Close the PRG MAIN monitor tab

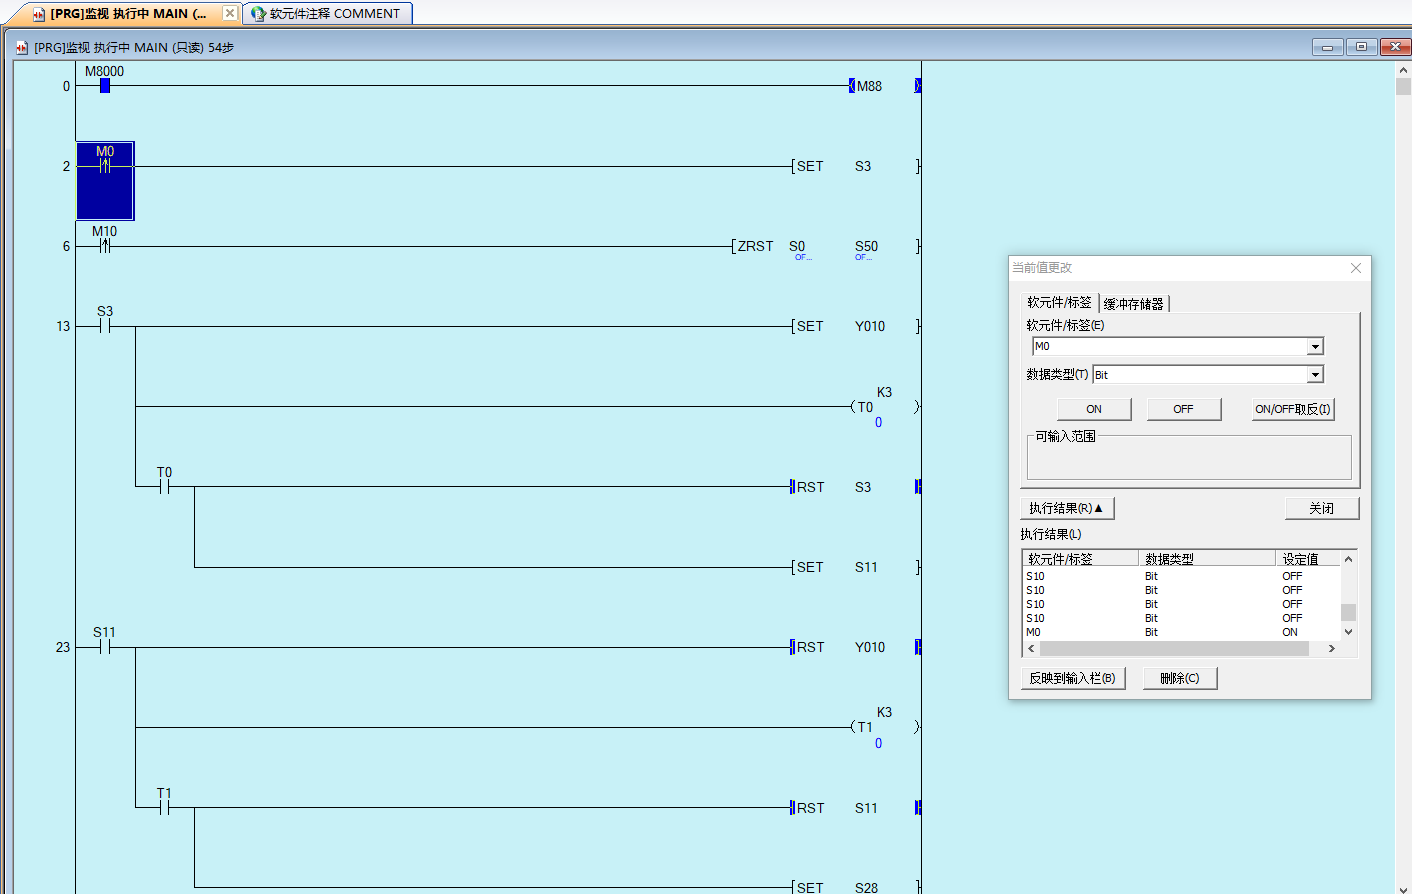[x=230, y=13]
